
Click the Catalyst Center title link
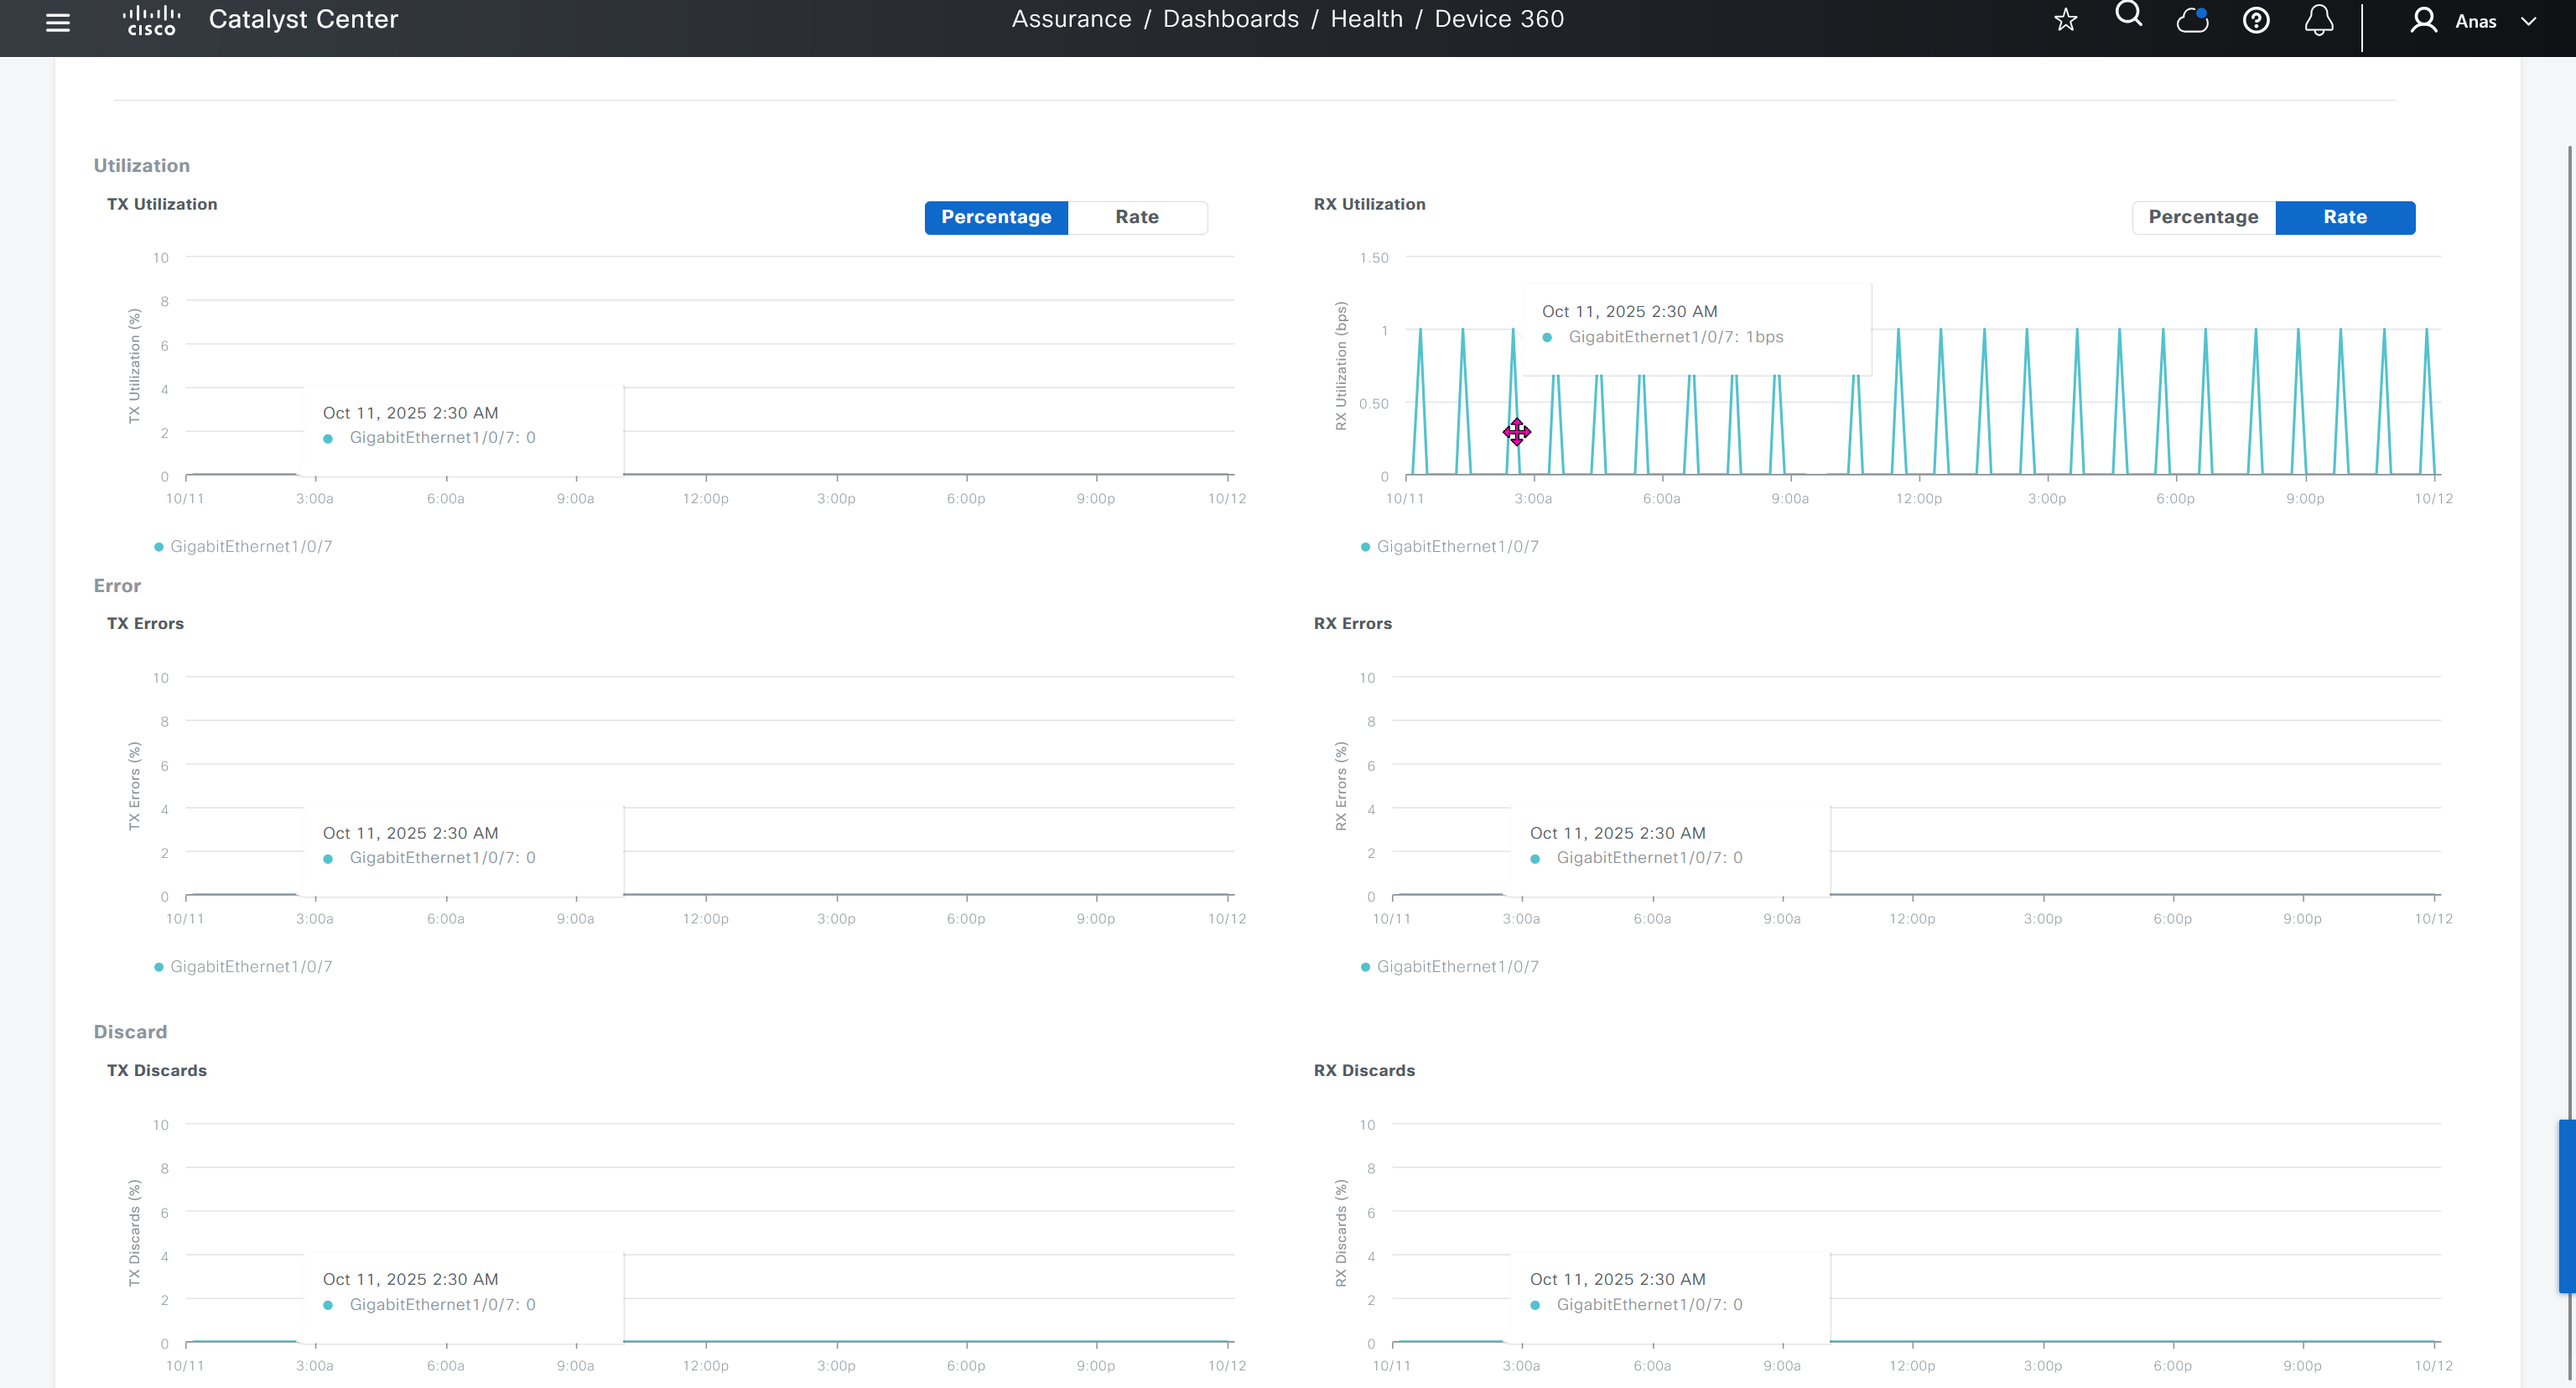click(x=303, y=19)
